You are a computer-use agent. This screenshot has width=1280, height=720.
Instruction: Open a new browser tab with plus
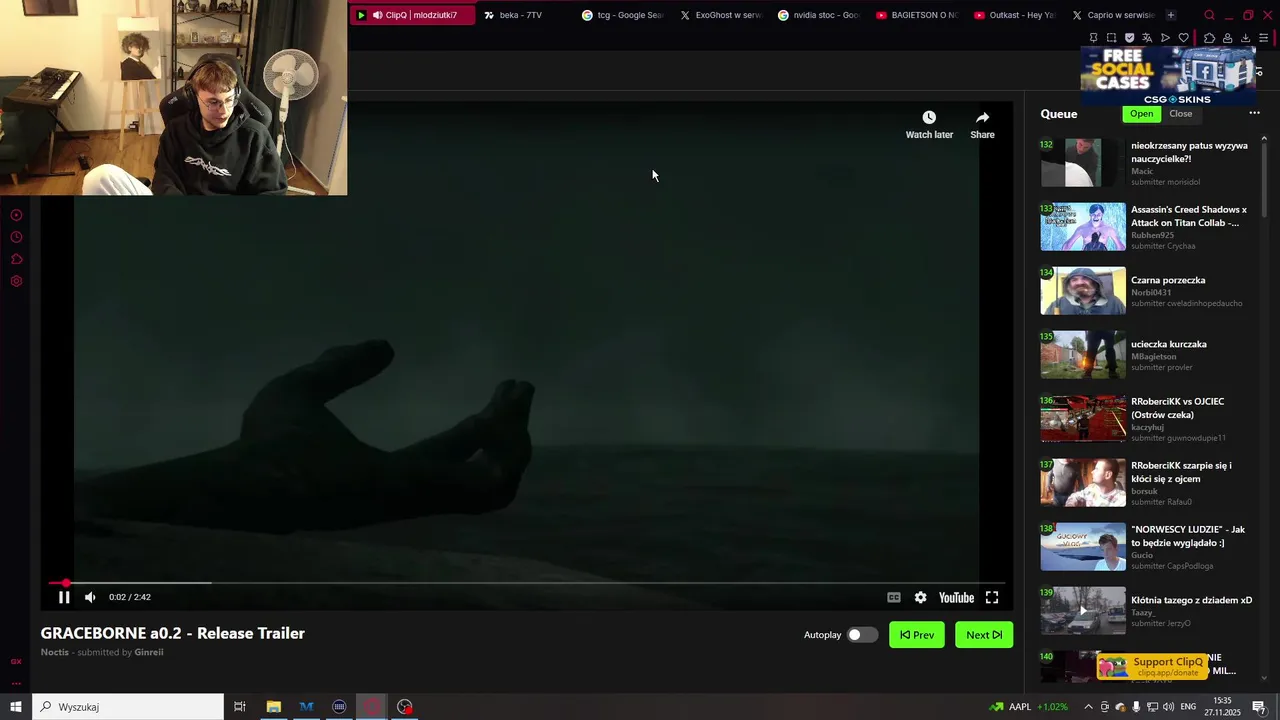[x=1170, y=15]
